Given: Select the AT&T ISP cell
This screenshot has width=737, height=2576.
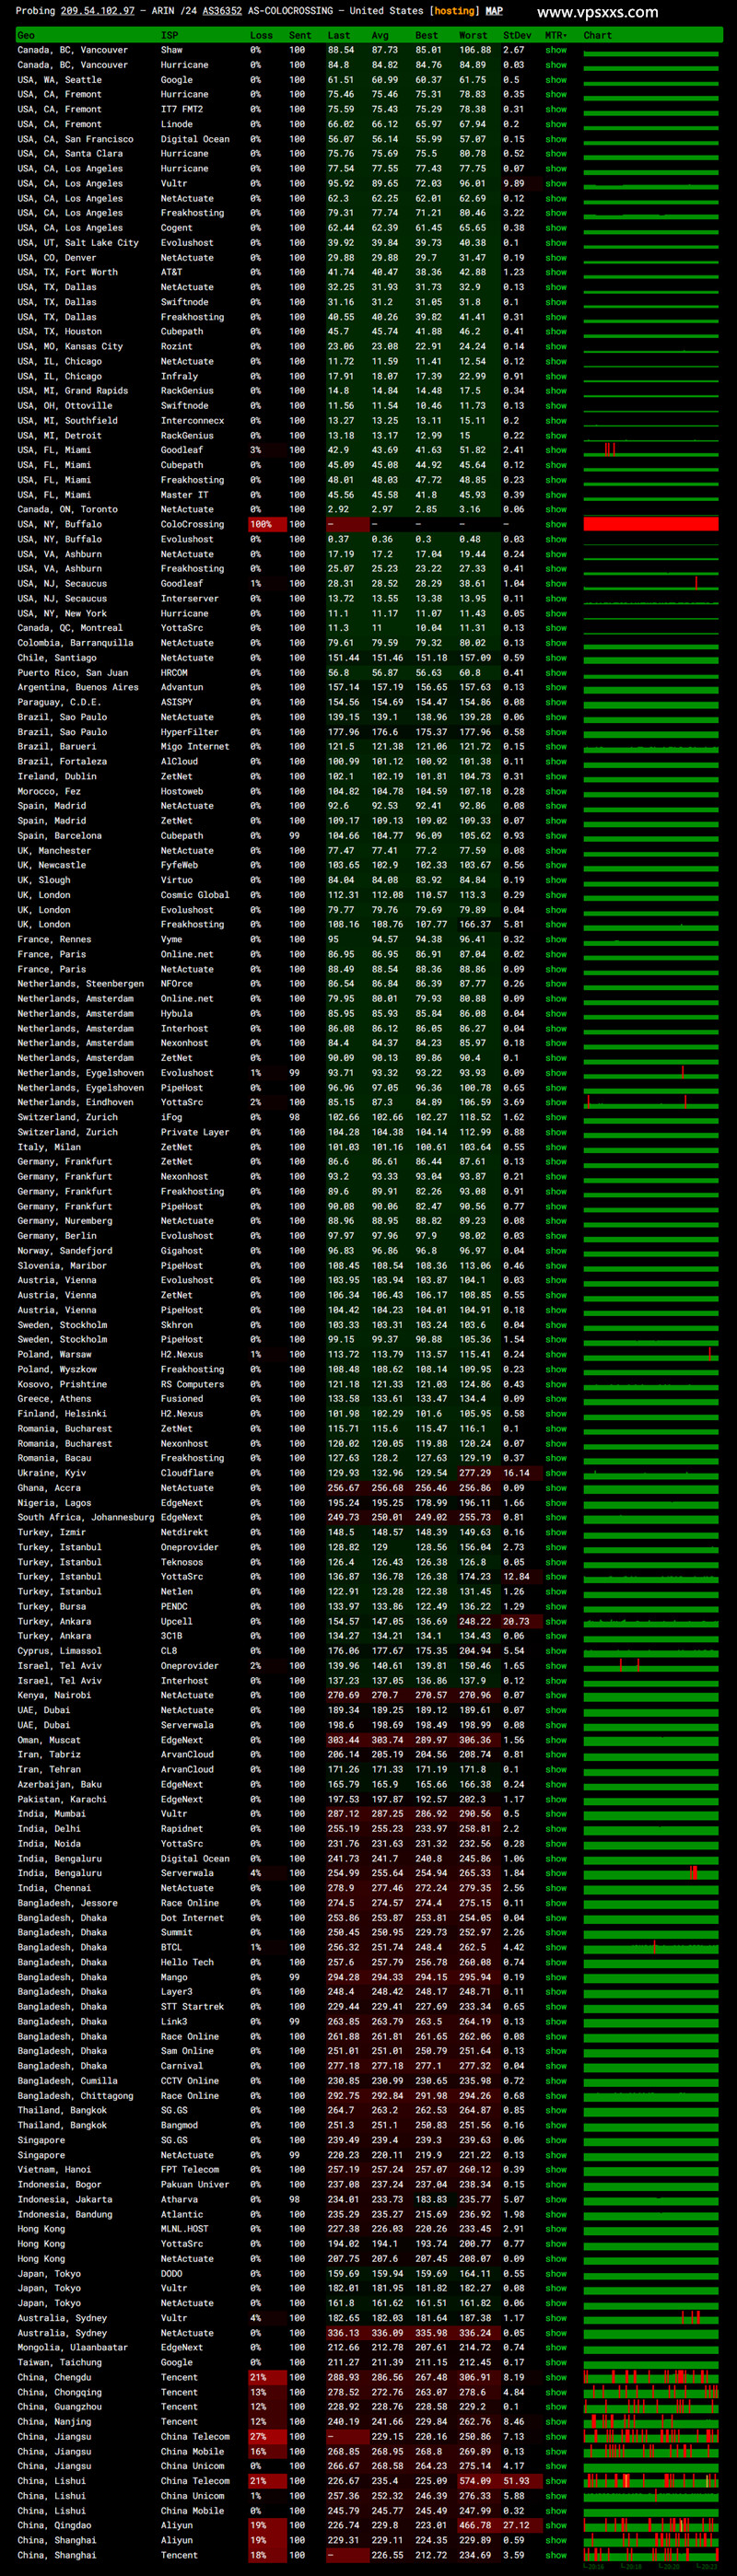Looking at the screenshot, I should click(172, 272).
